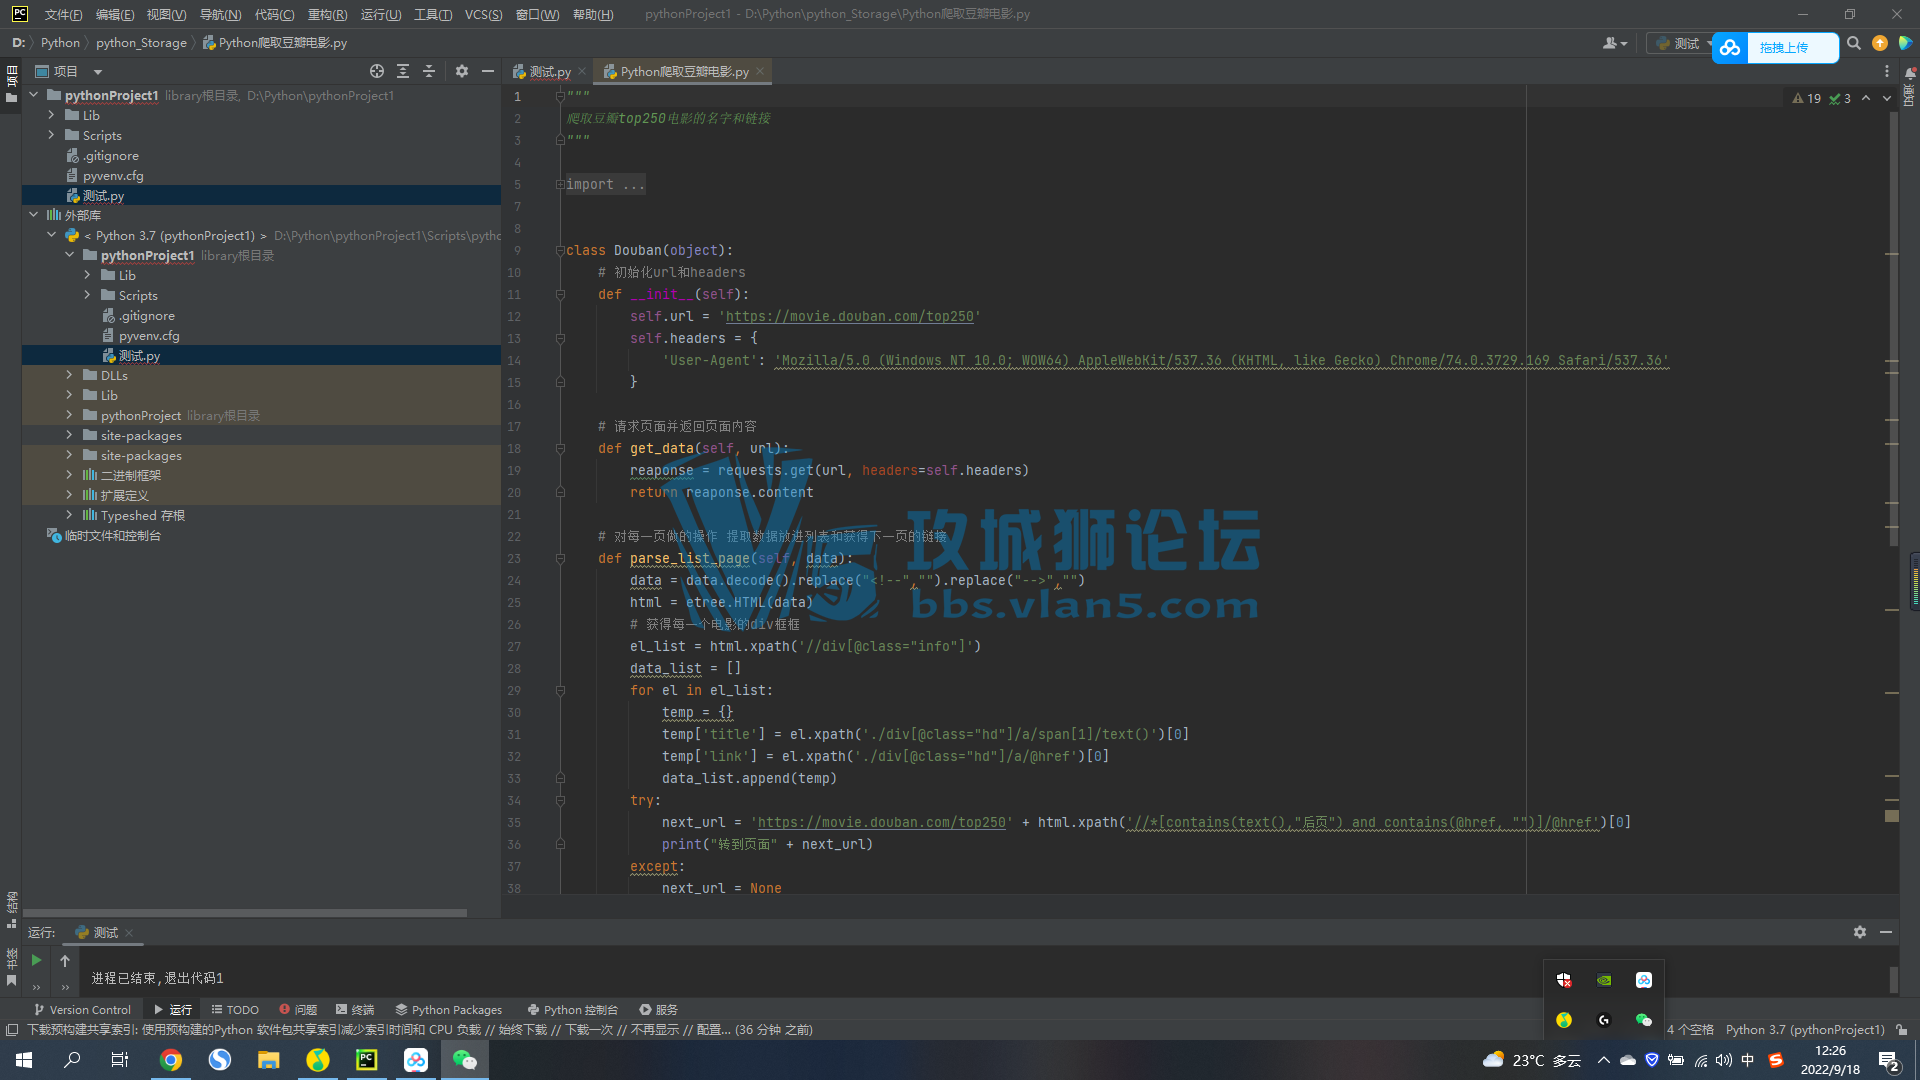
Task: Toggle the 运行 tool window
Action: [x=171, y=1009]
